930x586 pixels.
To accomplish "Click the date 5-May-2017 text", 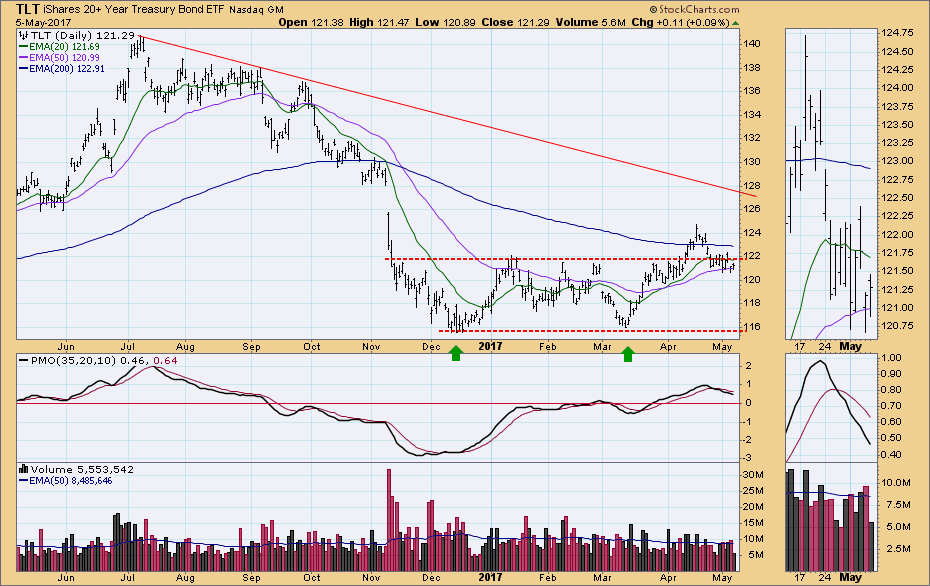I will [44, 23].
